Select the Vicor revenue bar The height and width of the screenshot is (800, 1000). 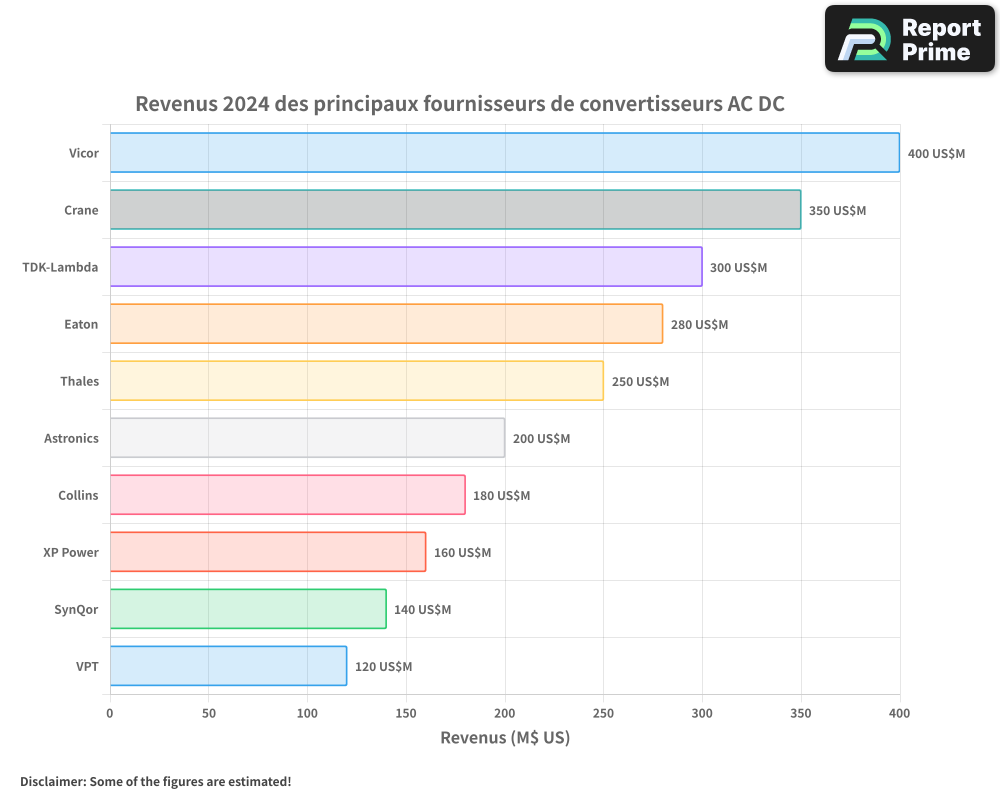(x=504, y=153)
